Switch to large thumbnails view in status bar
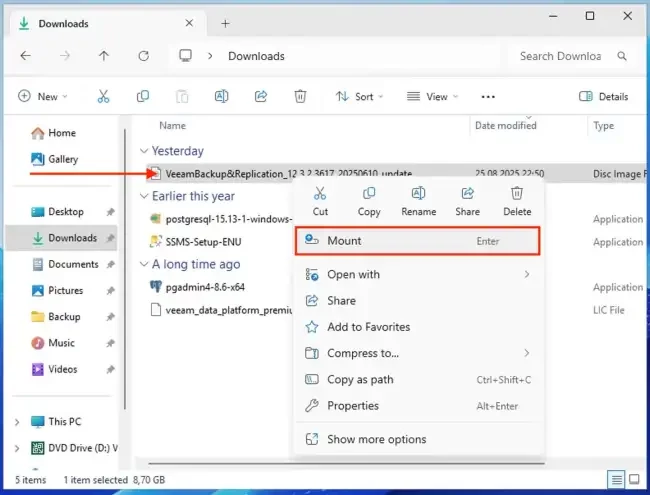650x495 pixels. pos(634,480)
